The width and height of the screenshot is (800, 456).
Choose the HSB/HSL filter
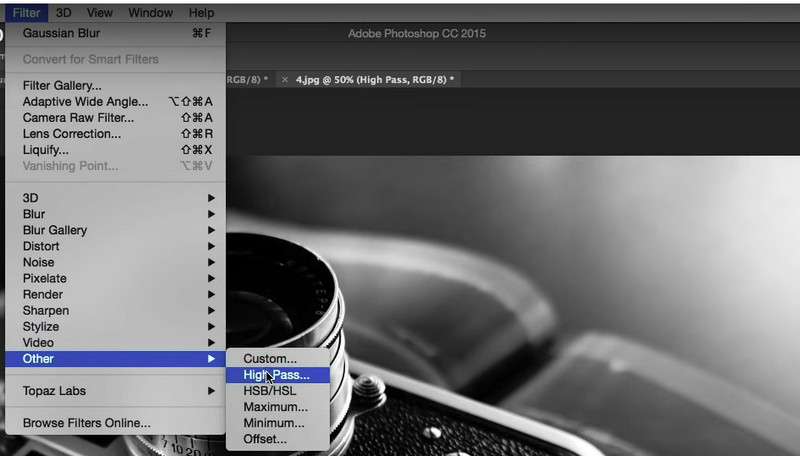click(x=278, y=391)
